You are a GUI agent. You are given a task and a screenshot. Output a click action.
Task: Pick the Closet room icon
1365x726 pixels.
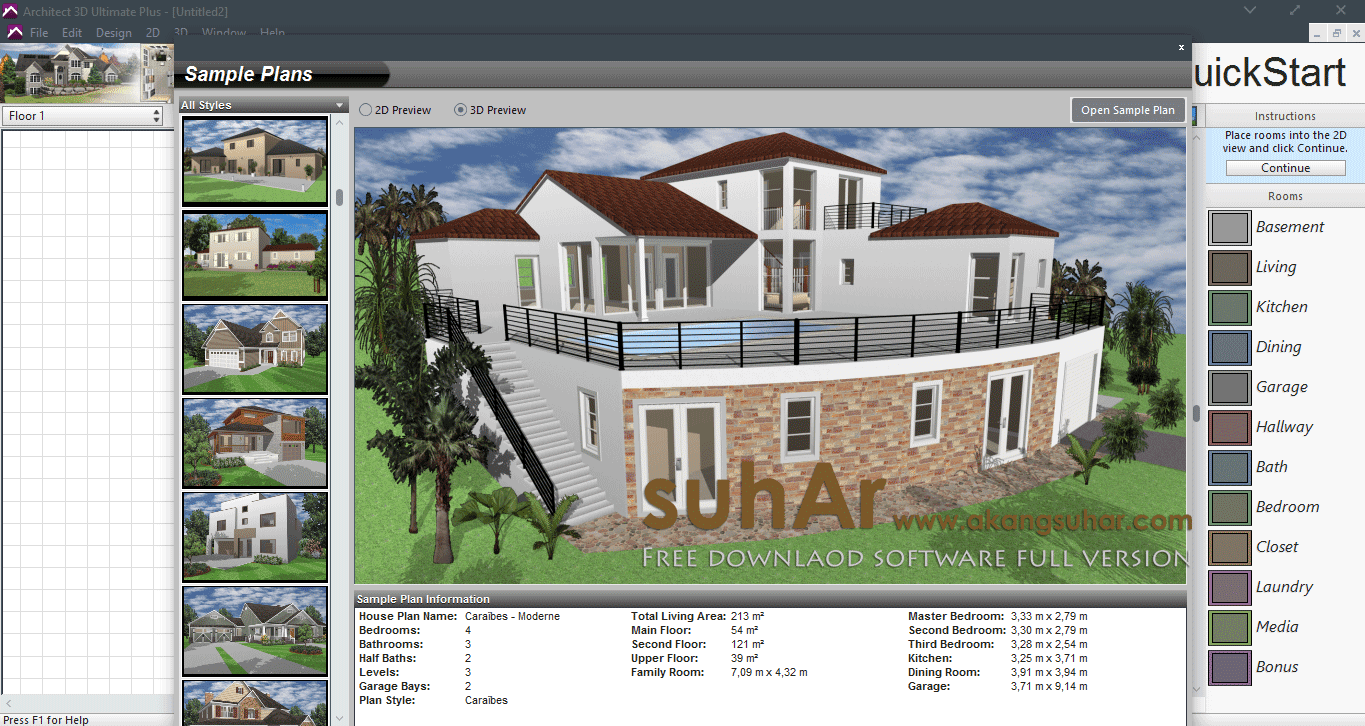(1230, 547)
